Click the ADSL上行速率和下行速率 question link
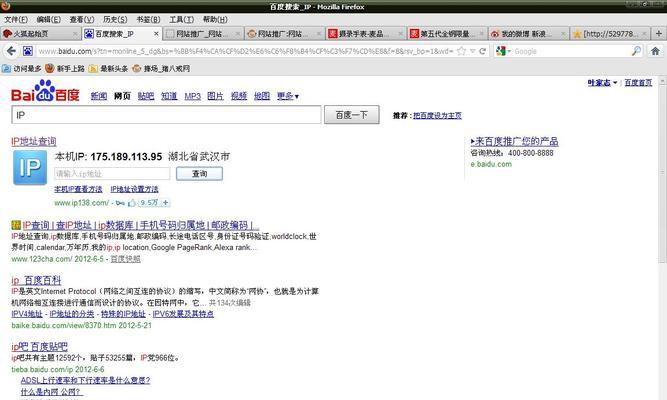Viewport: 667px width, 400px height. click(86, 380)
